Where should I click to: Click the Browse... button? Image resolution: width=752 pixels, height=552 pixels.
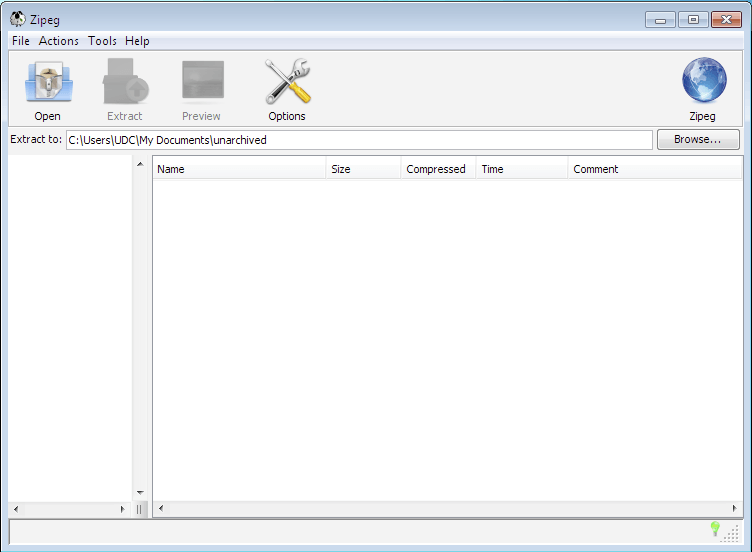click(x=698, y=140)
